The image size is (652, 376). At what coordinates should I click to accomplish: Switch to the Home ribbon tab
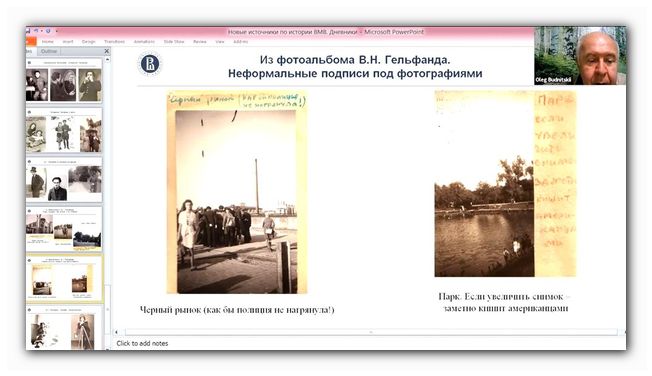click(x=47, y=42)
